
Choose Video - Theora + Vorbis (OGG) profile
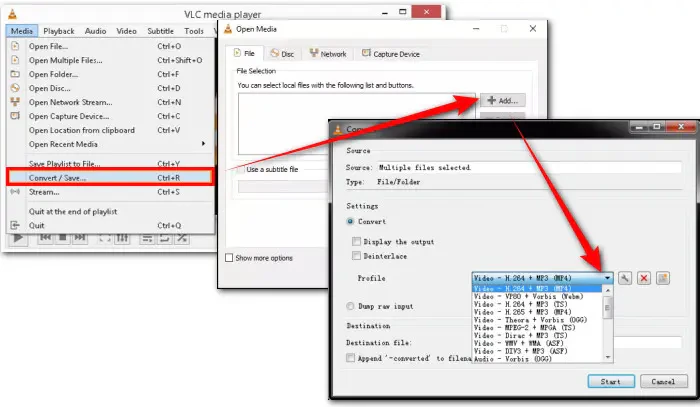pyautogui.click(x=539, y=320)
